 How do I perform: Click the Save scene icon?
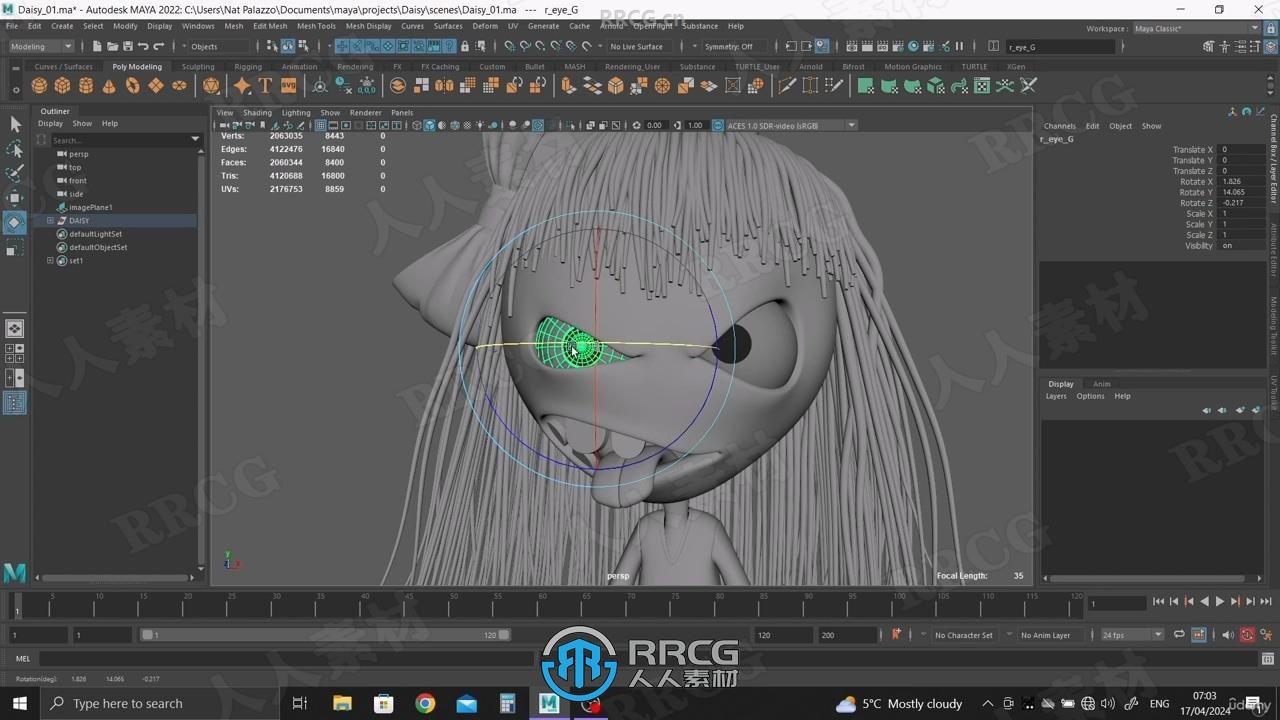point(127,46)
